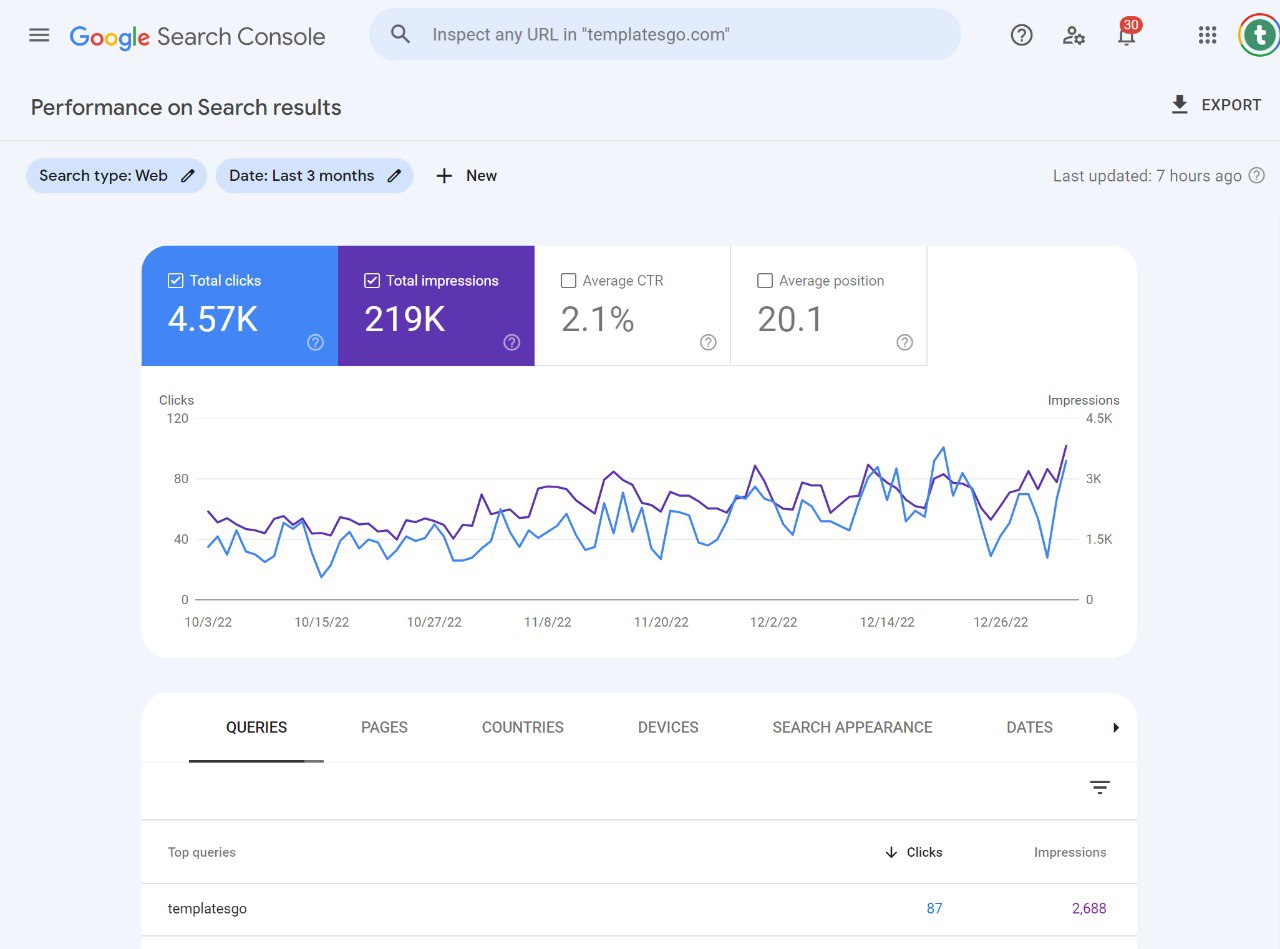Focus the Inspect any URL field

point(665,34)
